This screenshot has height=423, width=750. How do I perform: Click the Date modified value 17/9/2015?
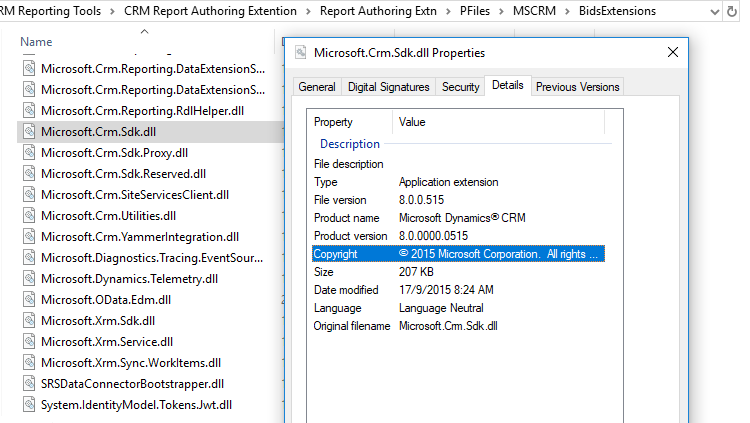coord(446,290)
